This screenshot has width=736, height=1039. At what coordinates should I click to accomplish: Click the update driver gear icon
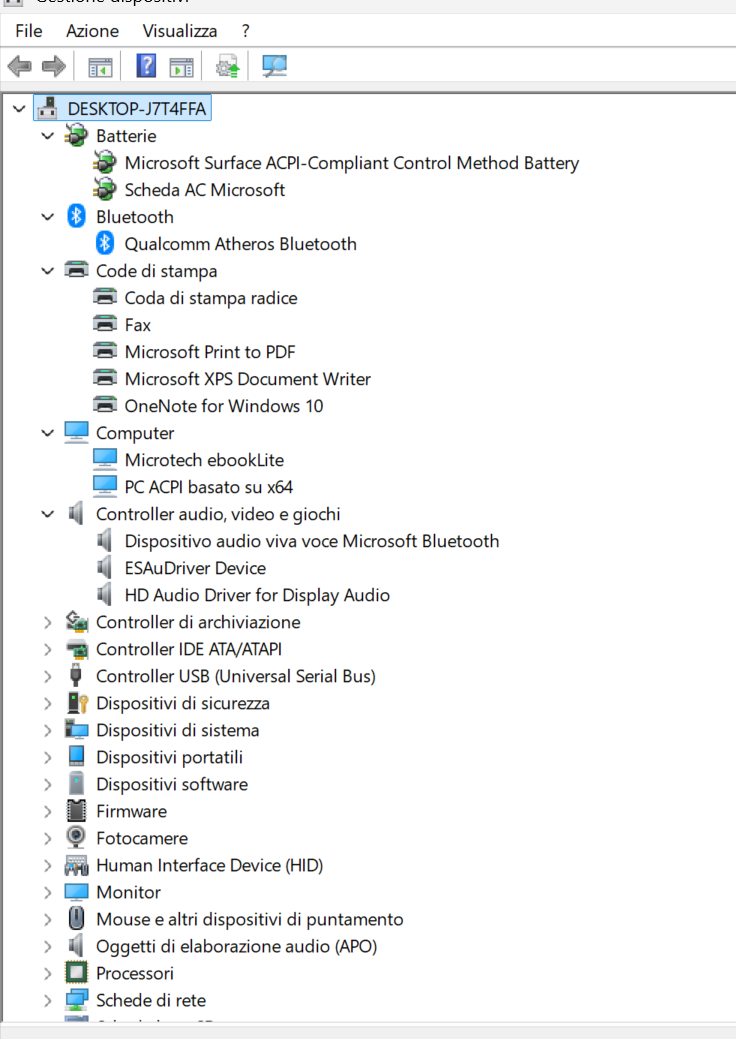point(227,66)
